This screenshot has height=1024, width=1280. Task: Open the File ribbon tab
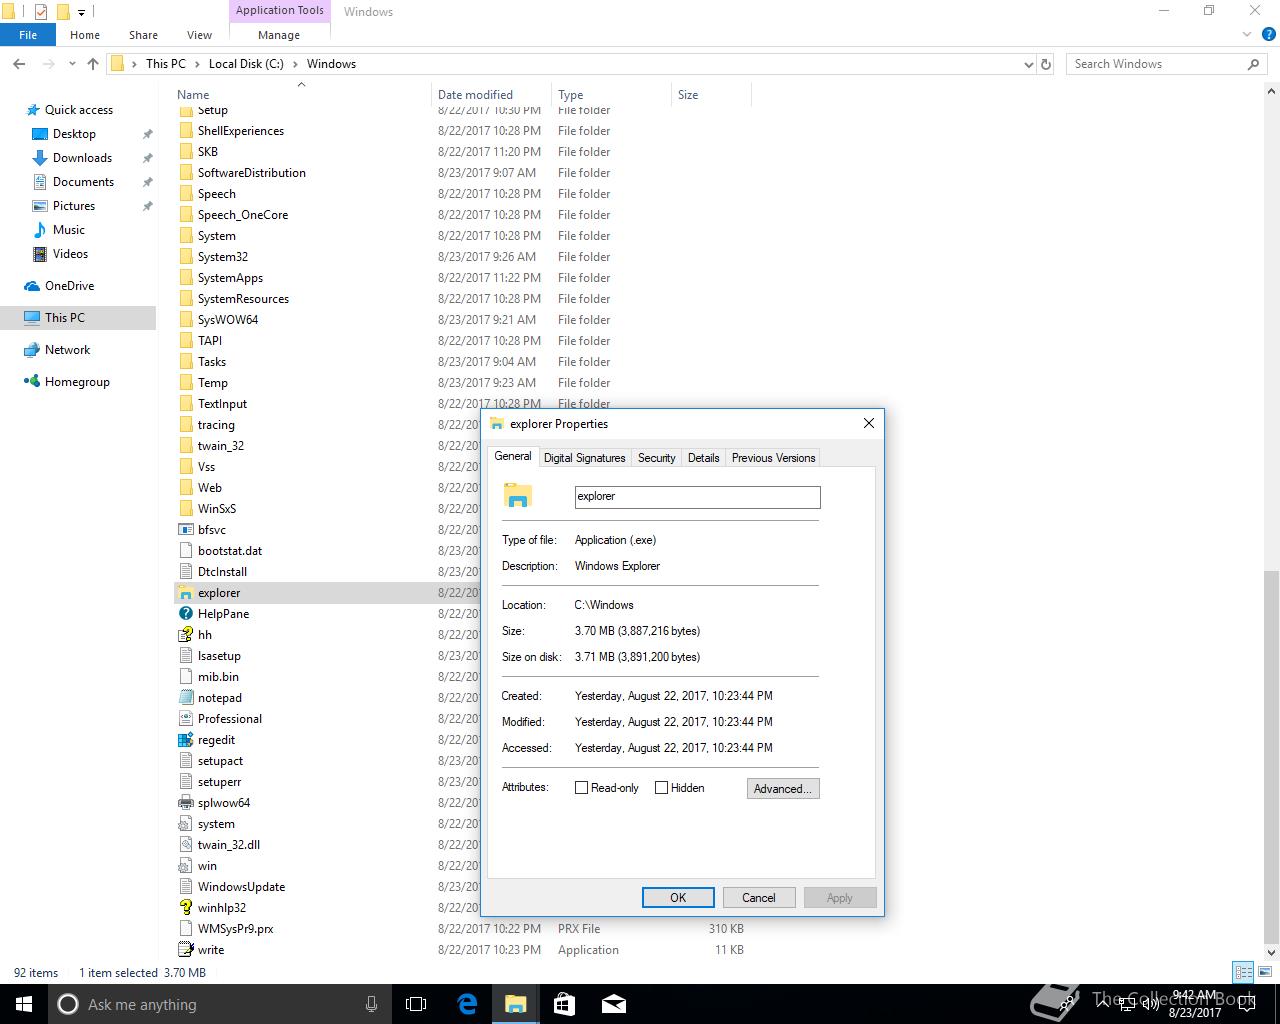tap(28, 35)
